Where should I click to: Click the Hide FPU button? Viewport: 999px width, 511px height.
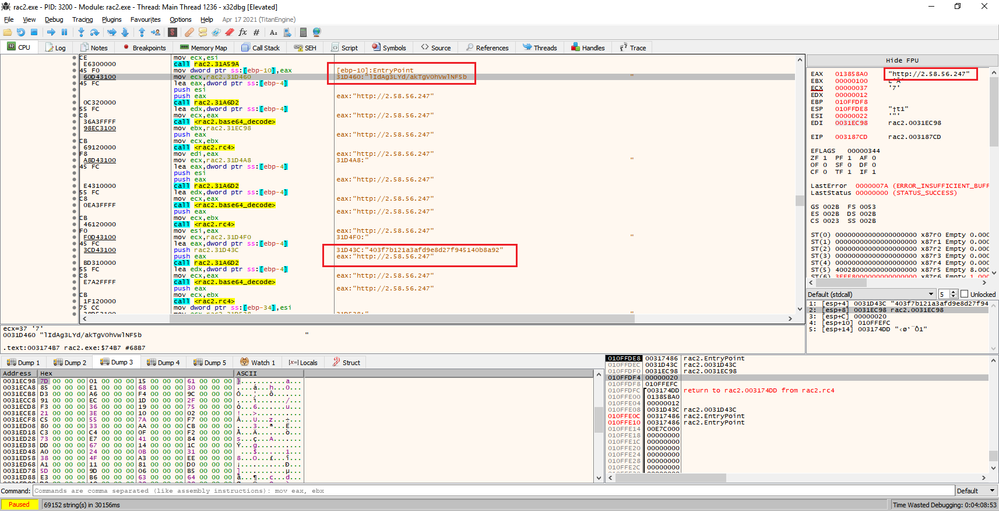coord(902,62)
